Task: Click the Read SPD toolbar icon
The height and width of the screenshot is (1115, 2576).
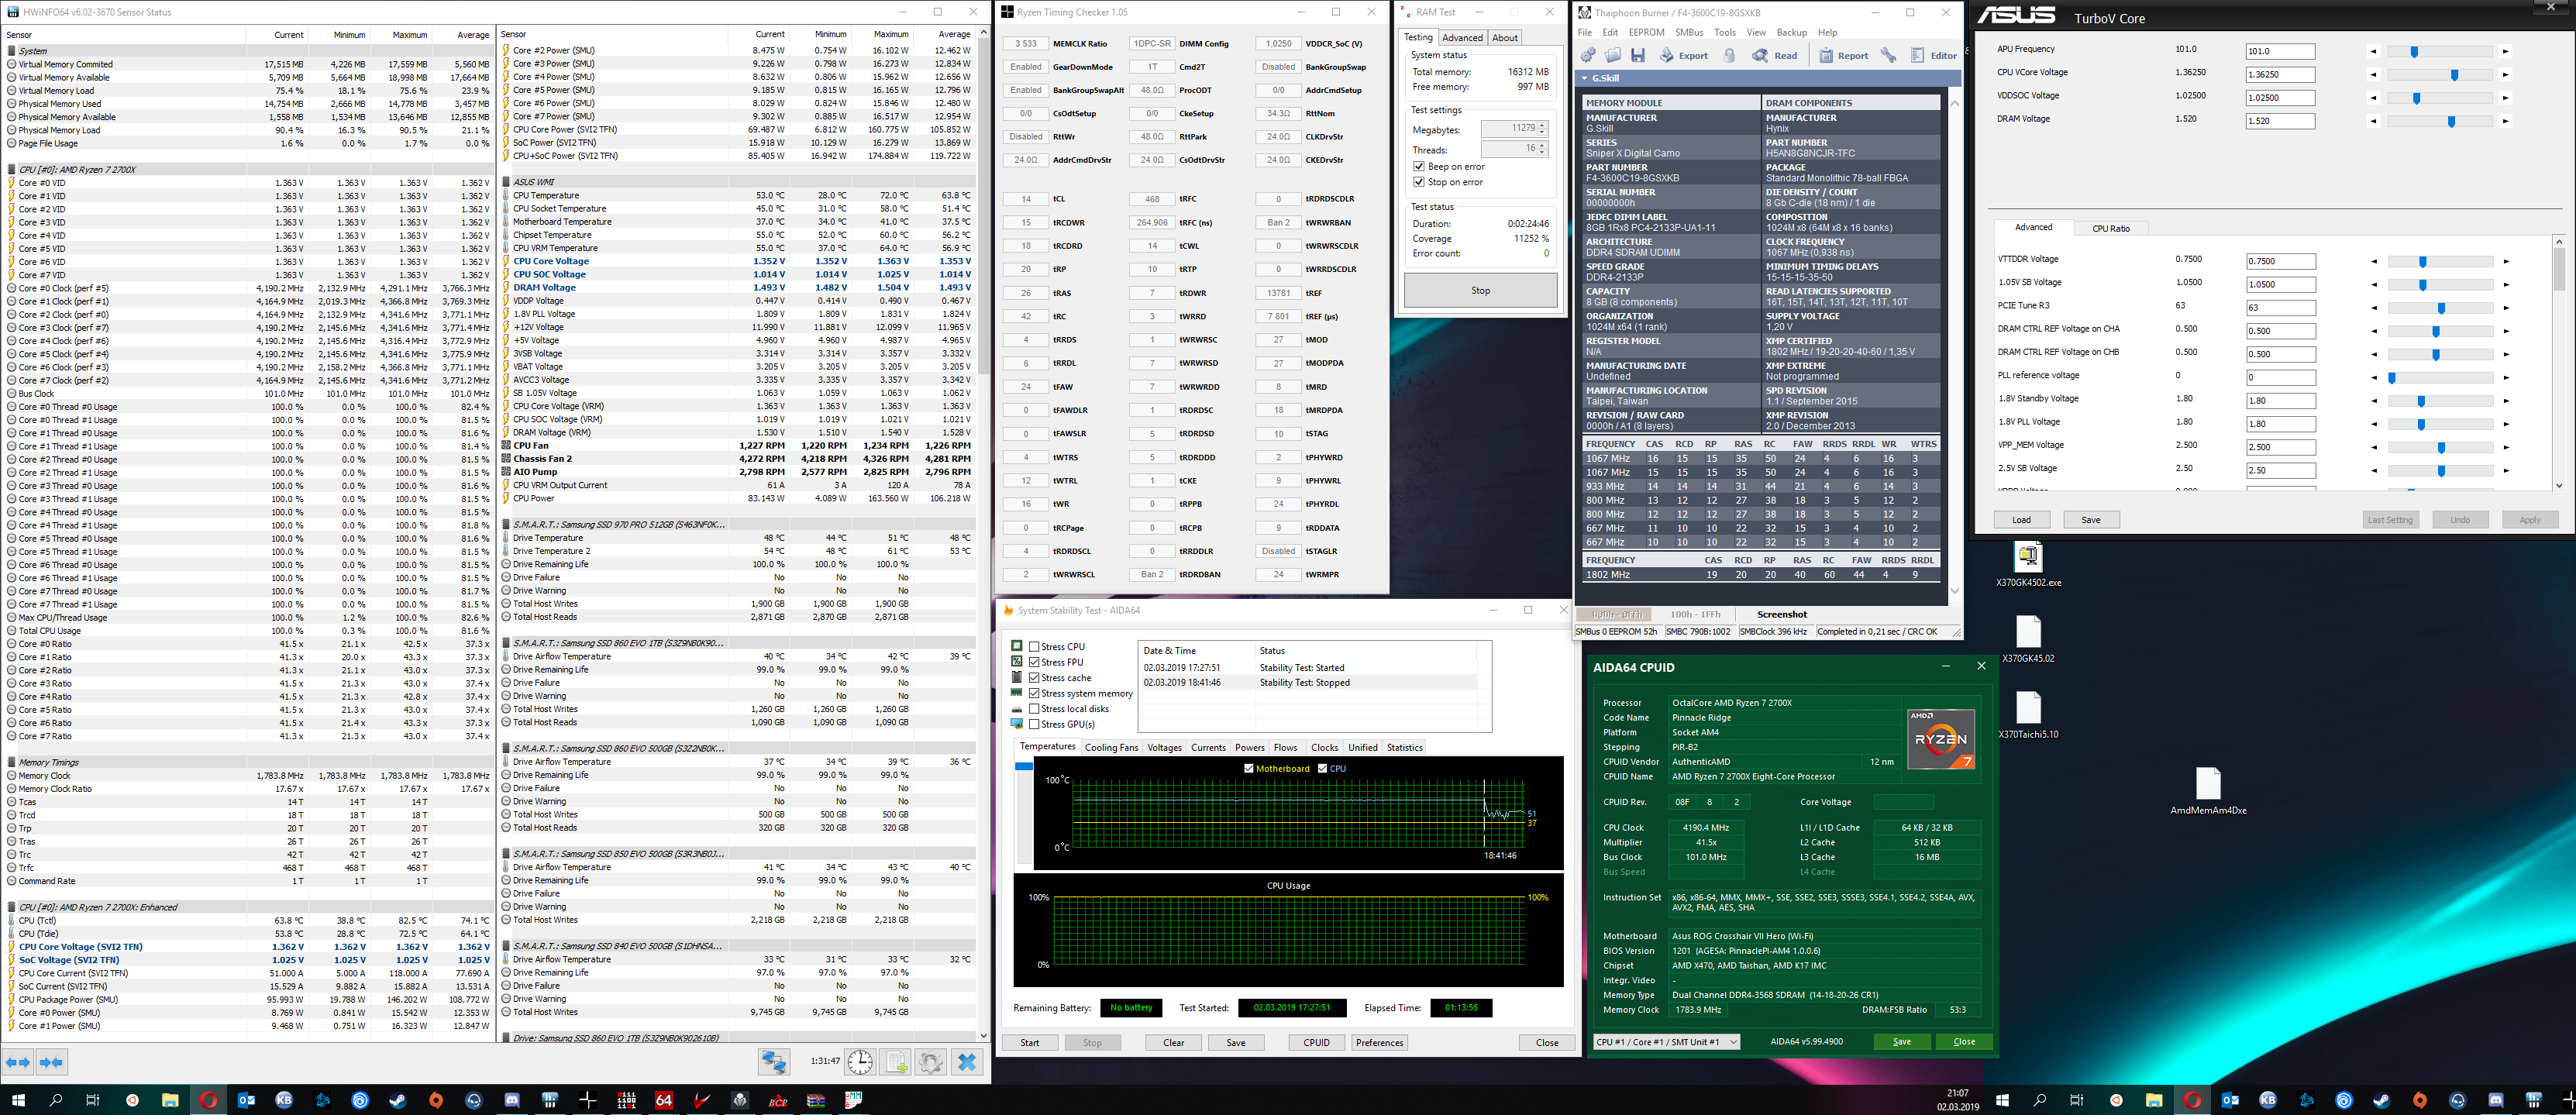Action: click(x=1760, y=56)
